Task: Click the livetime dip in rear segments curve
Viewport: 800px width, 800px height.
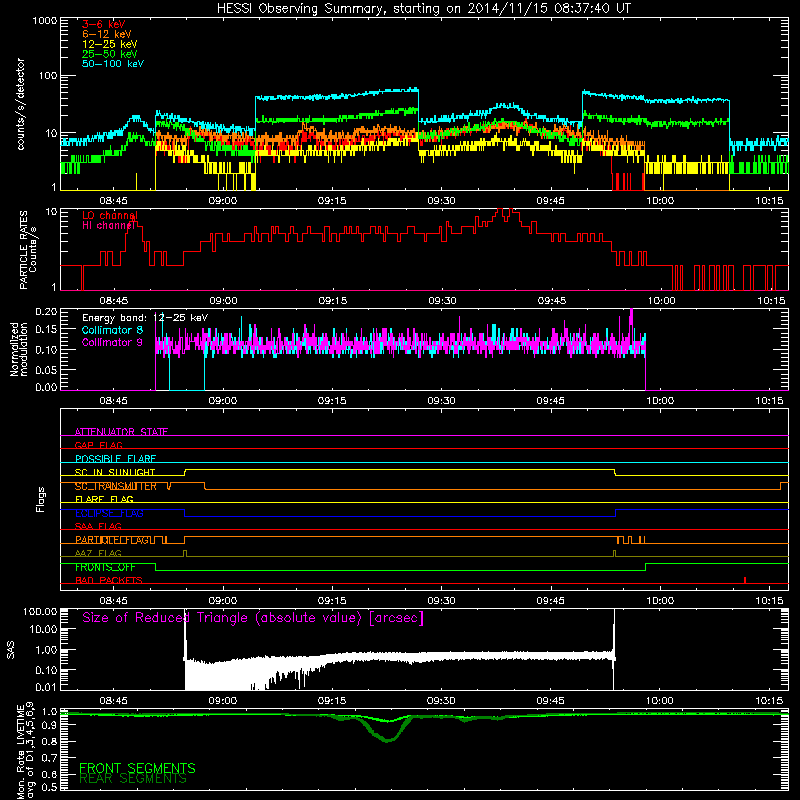Action: [x=388, y=738]
